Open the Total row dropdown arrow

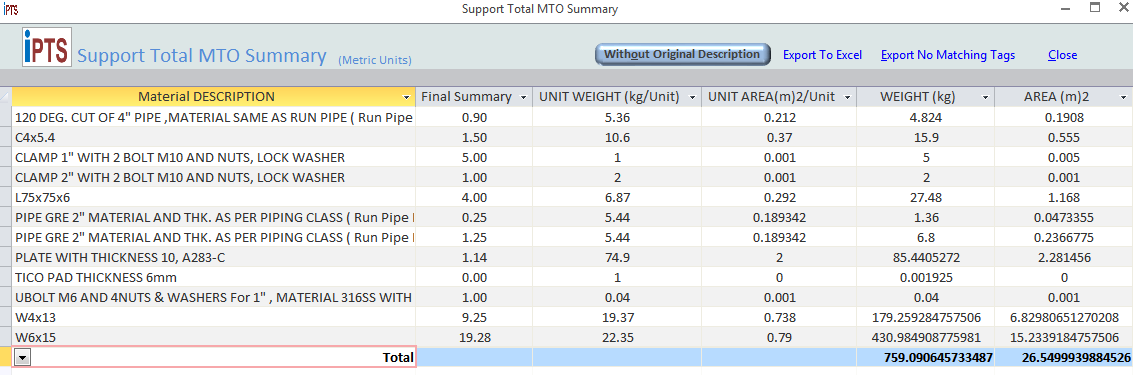point(22,357)
